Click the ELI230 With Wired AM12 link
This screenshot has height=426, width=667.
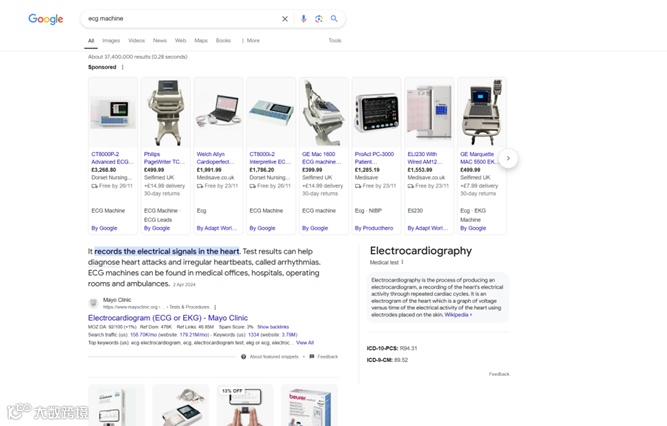[425, 158]
